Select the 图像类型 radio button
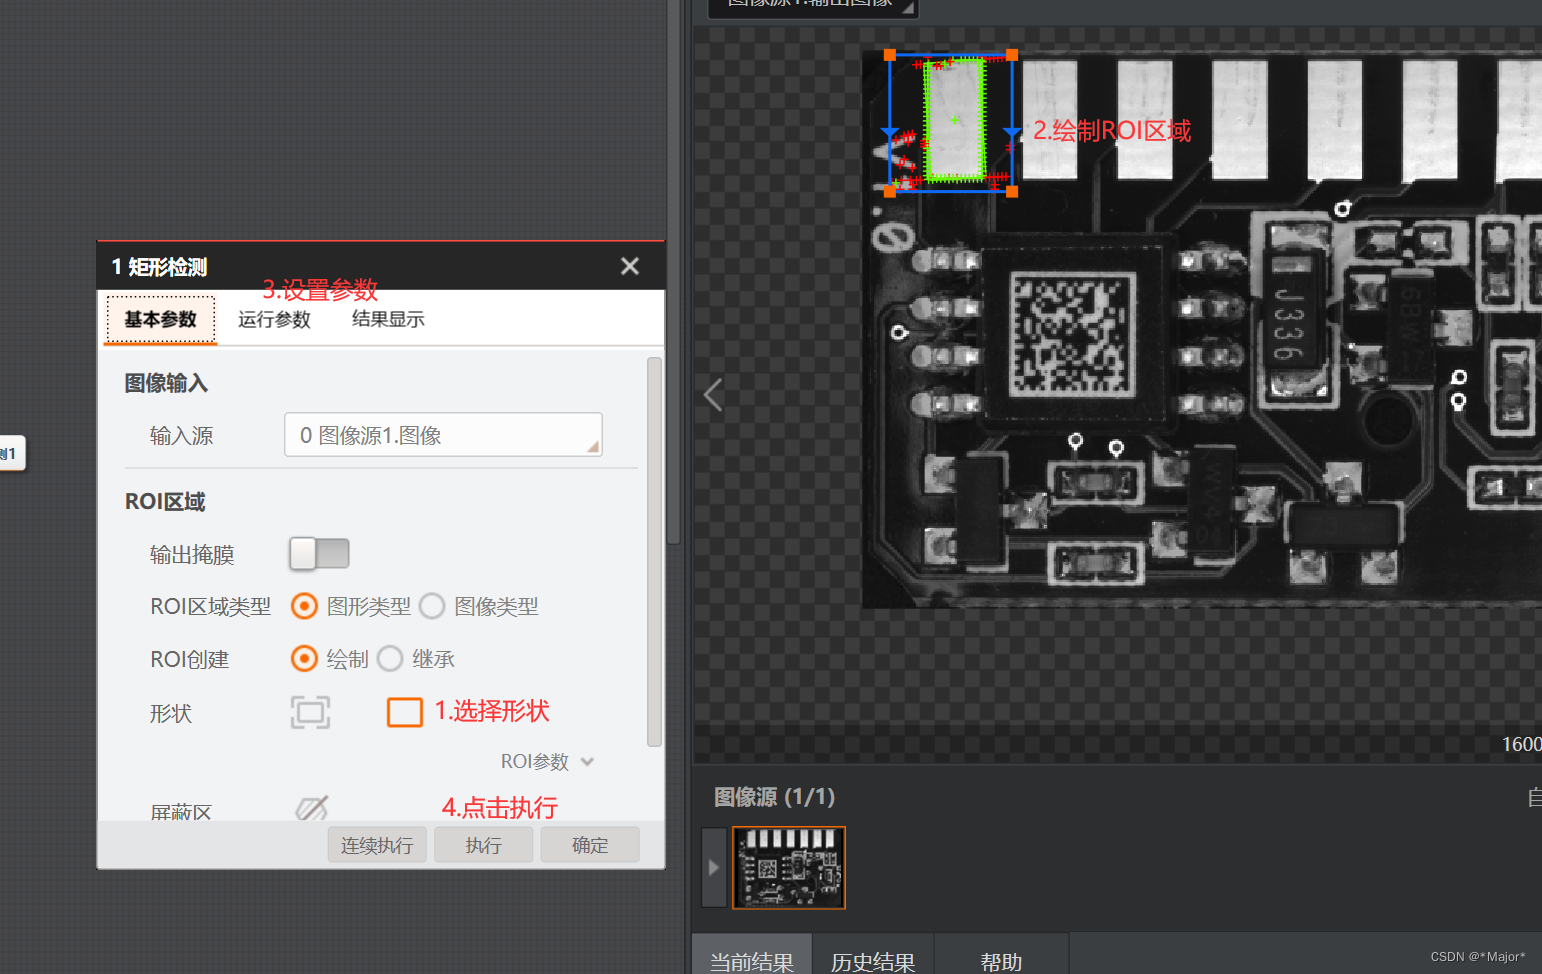The width and height of the screenshot is (1542, 974). (432, 606)
